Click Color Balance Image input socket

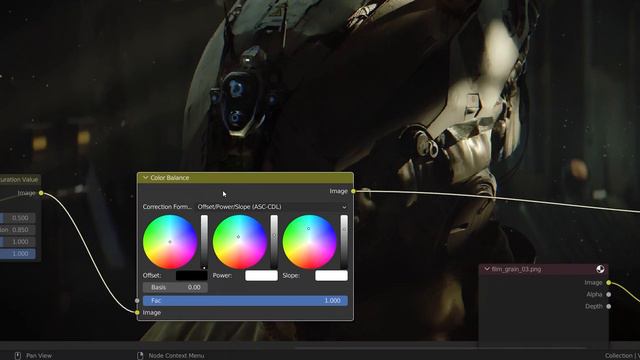click(137, 313)
